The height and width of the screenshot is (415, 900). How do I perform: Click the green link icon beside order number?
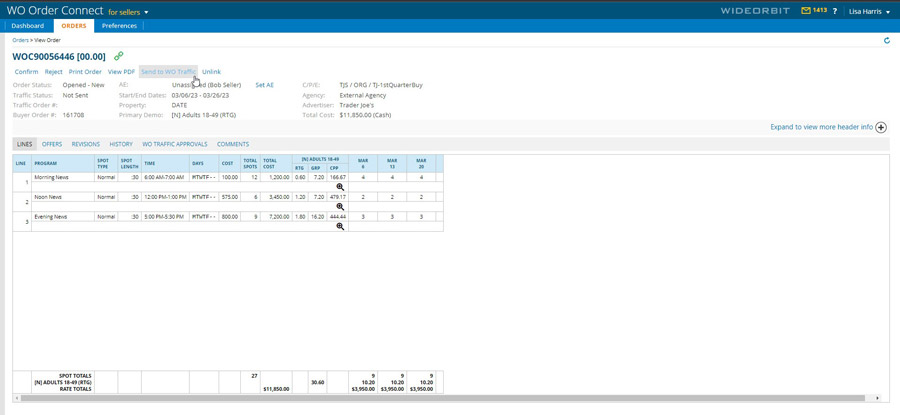point(119,56)
